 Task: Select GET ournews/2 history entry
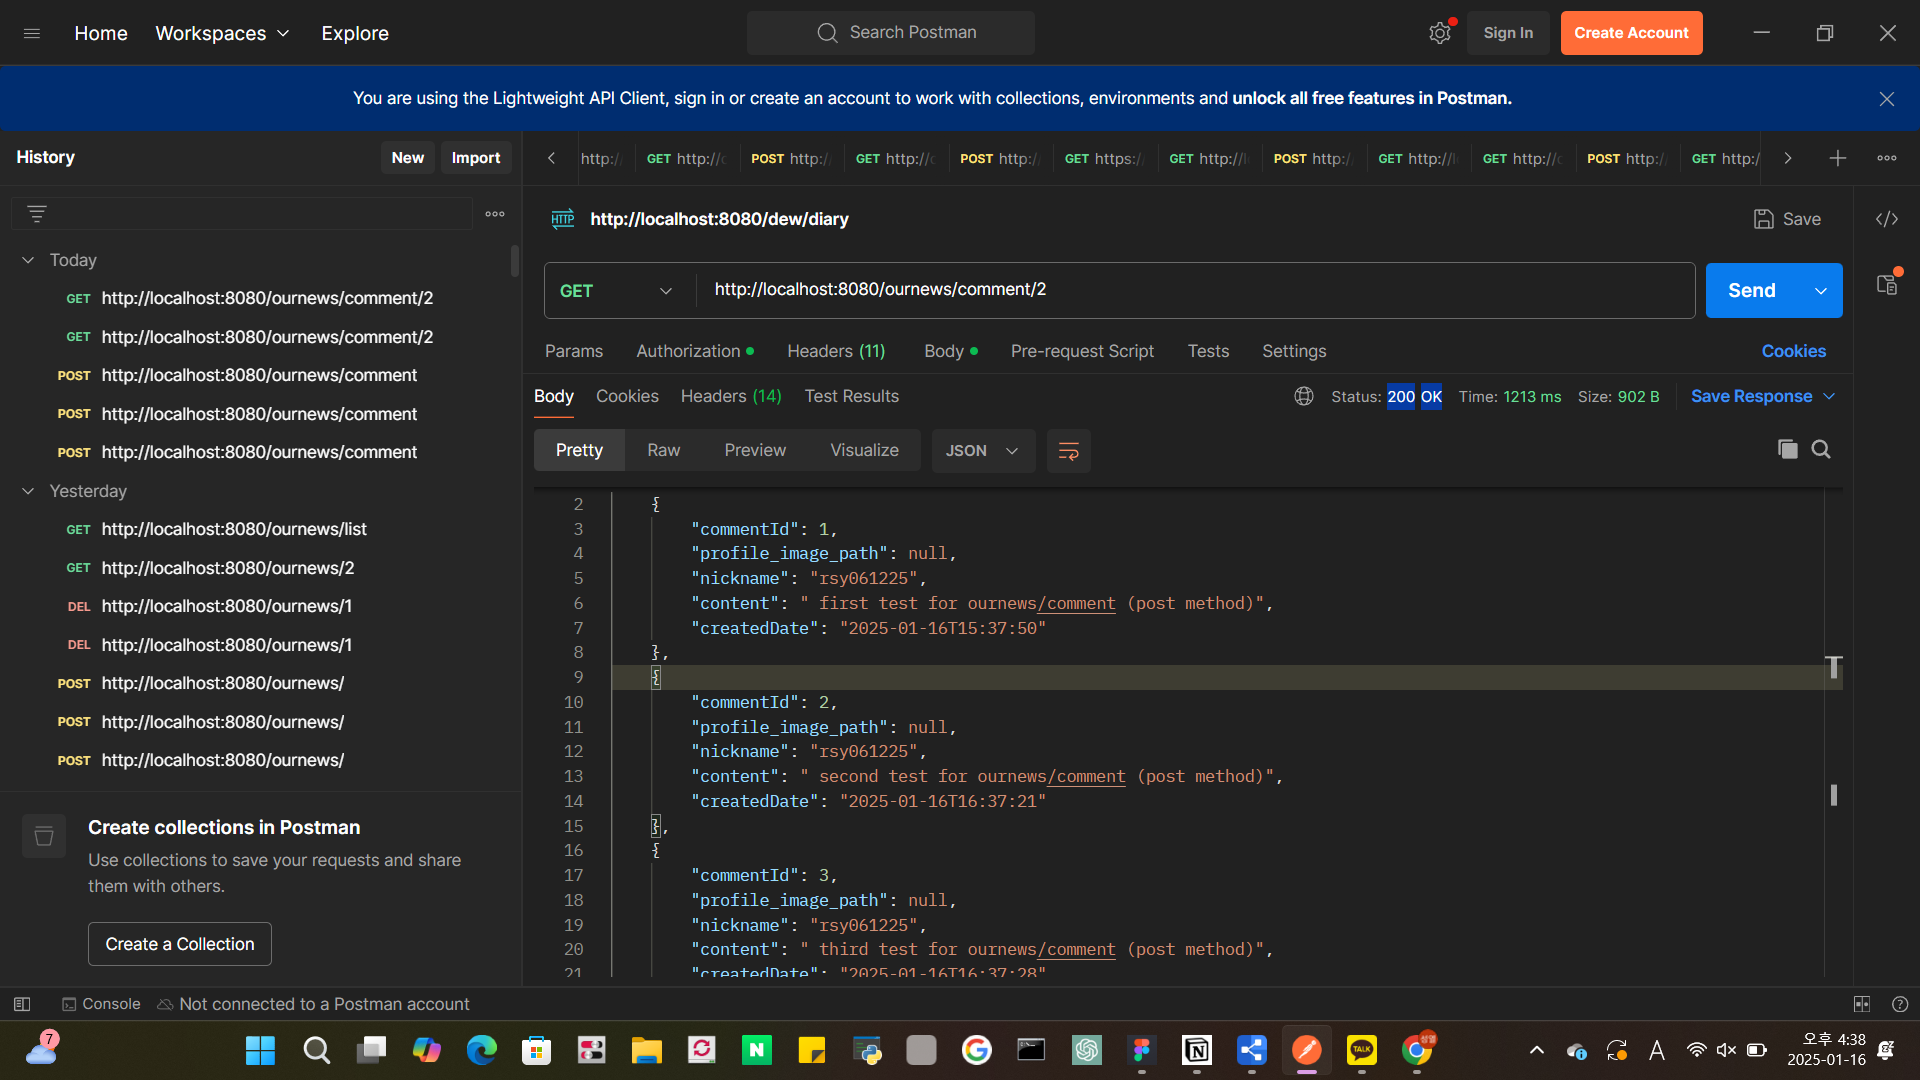tap(228, 568)
